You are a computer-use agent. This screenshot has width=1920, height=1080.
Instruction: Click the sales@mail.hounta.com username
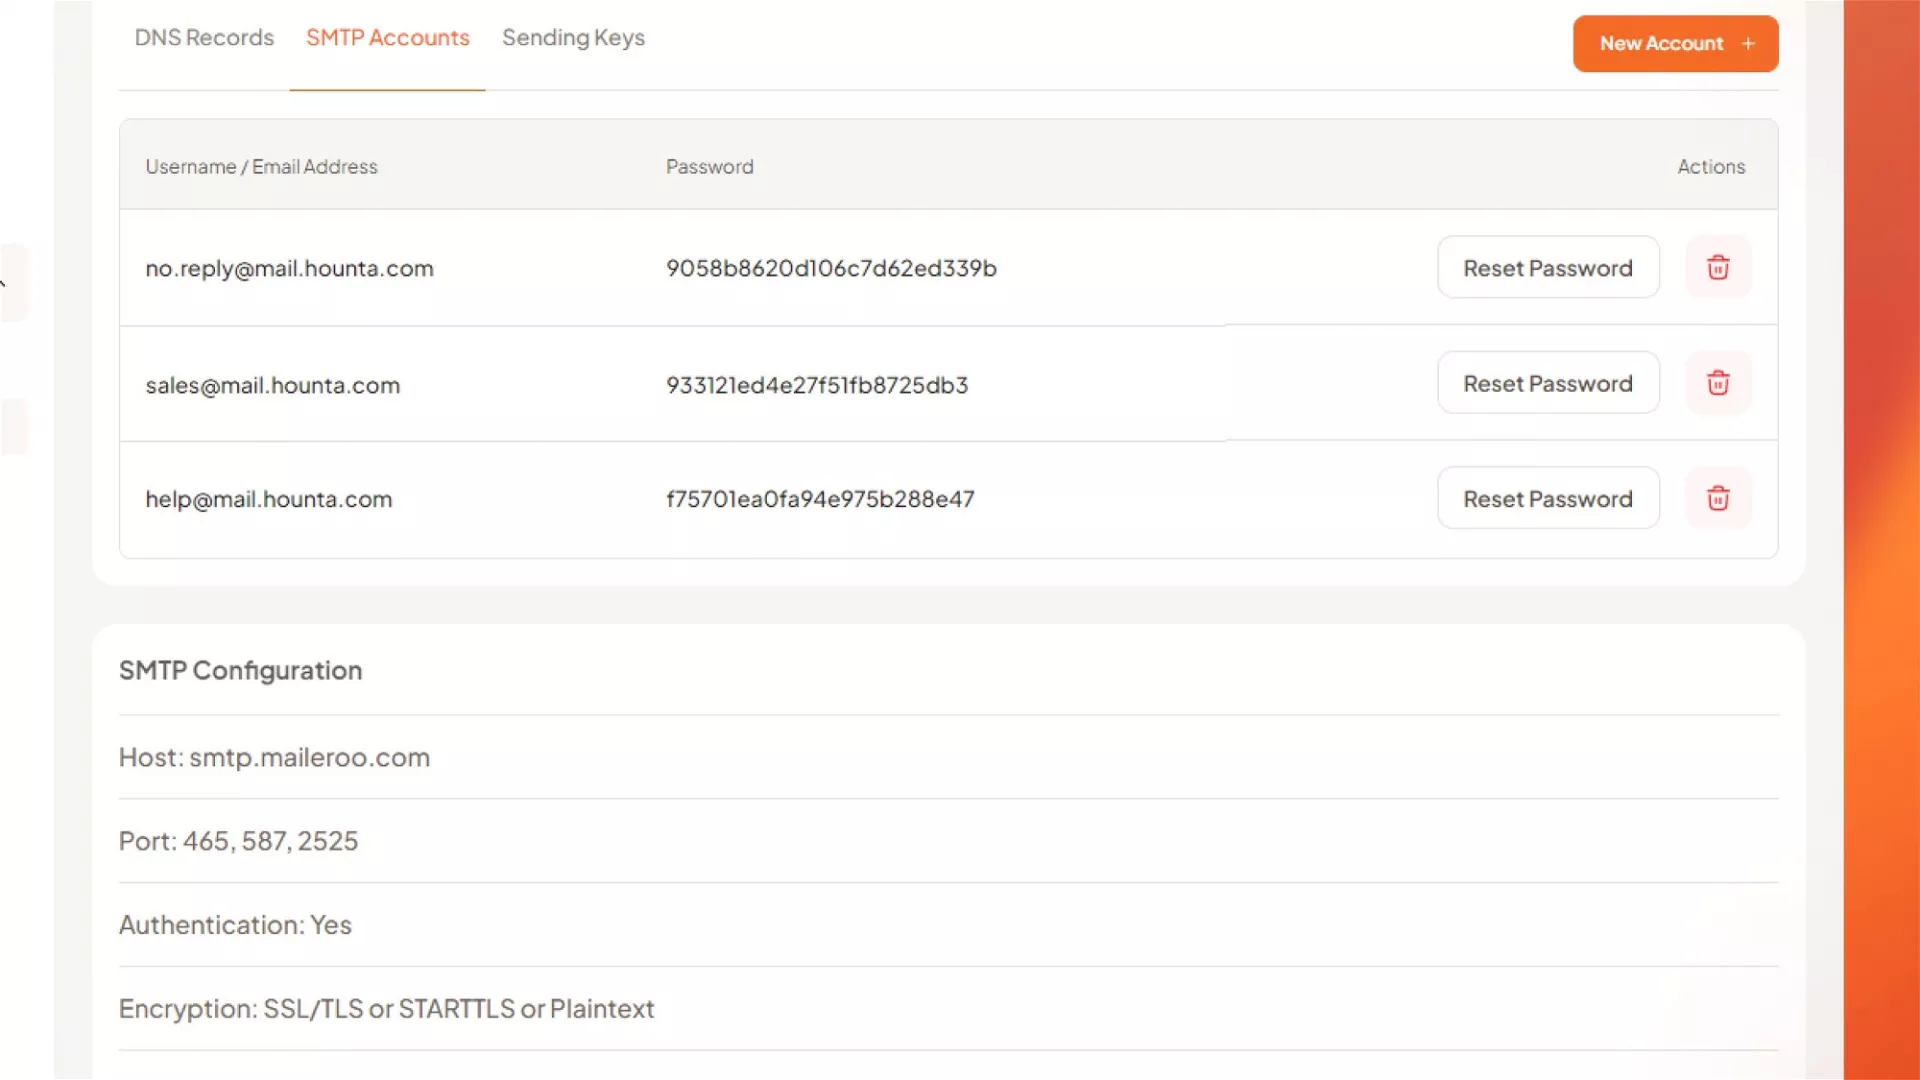click(x=272, y=385)
